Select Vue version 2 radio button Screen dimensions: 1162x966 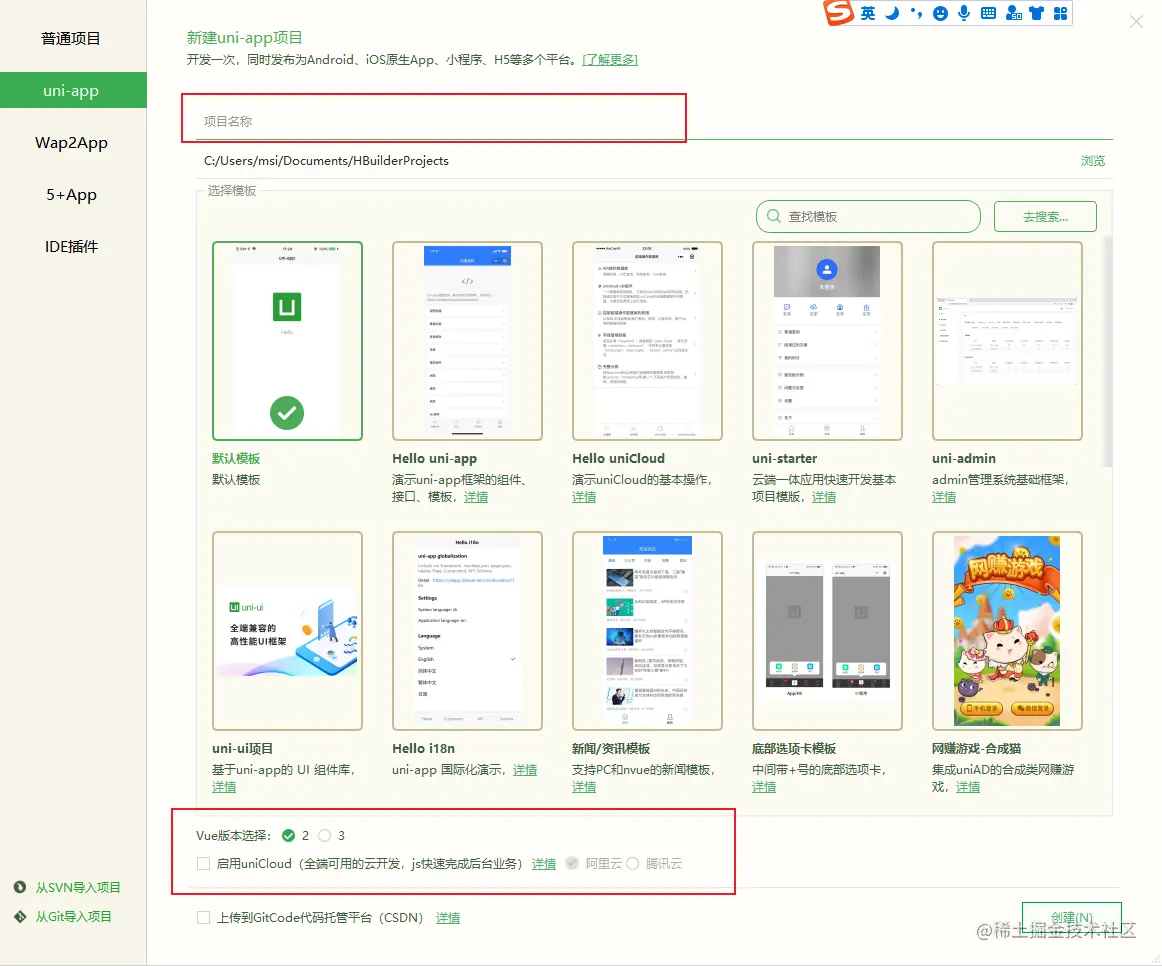coord(288,836)
